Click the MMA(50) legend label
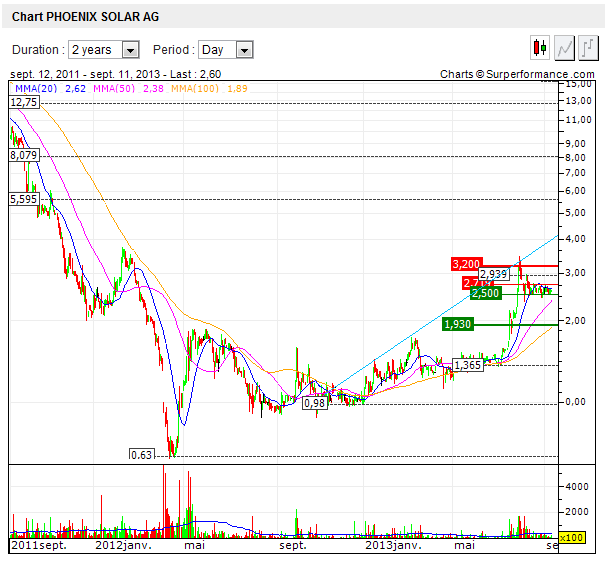This screenshot has width=605, height=561. [114, 88]
